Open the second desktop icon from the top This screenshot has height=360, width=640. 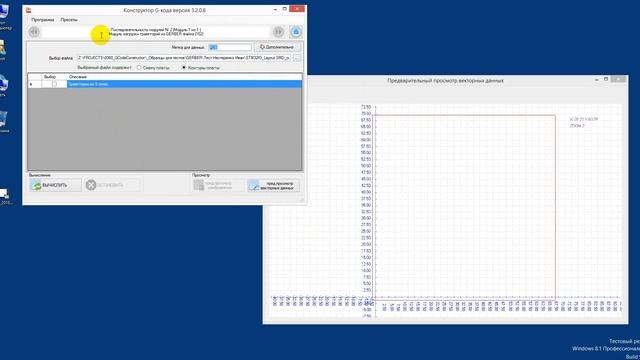pyautogui.click(x=3, y=50)
